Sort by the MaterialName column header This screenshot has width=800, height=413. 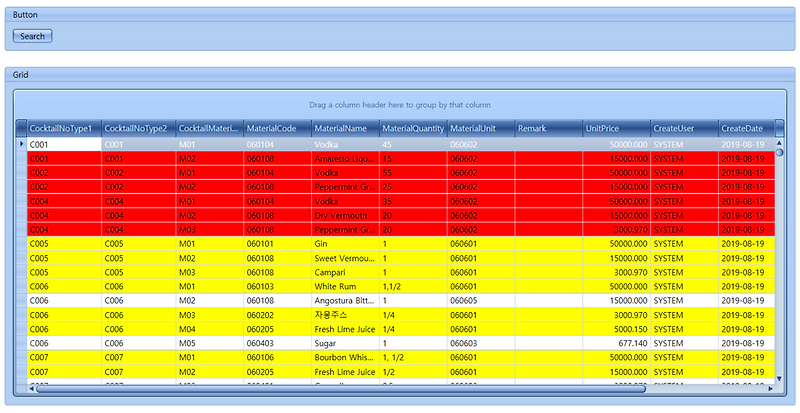[x=345, y=129]
